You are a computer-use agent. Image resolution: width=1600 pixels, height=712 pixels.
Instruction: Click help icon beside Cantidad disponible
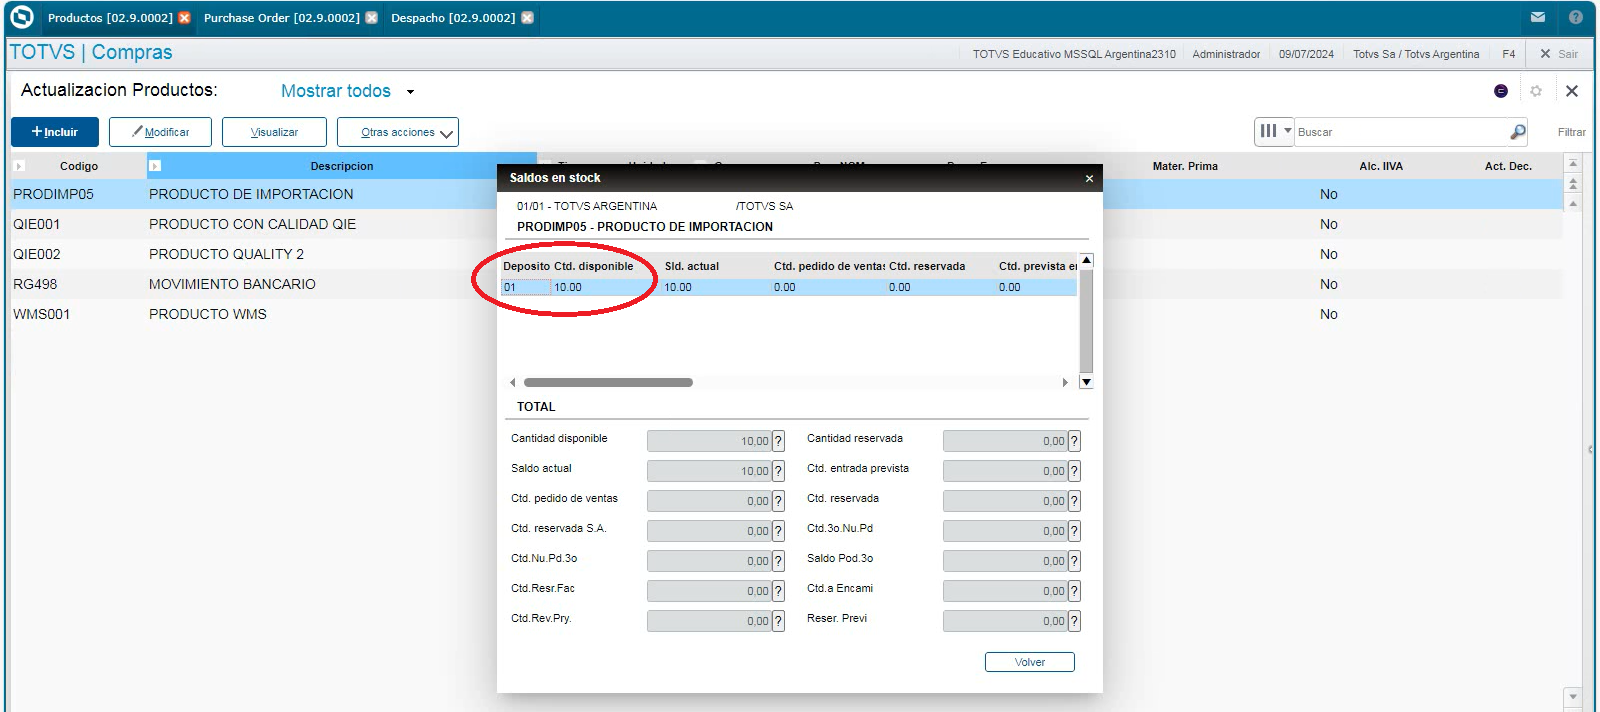[x=778, y=441]
